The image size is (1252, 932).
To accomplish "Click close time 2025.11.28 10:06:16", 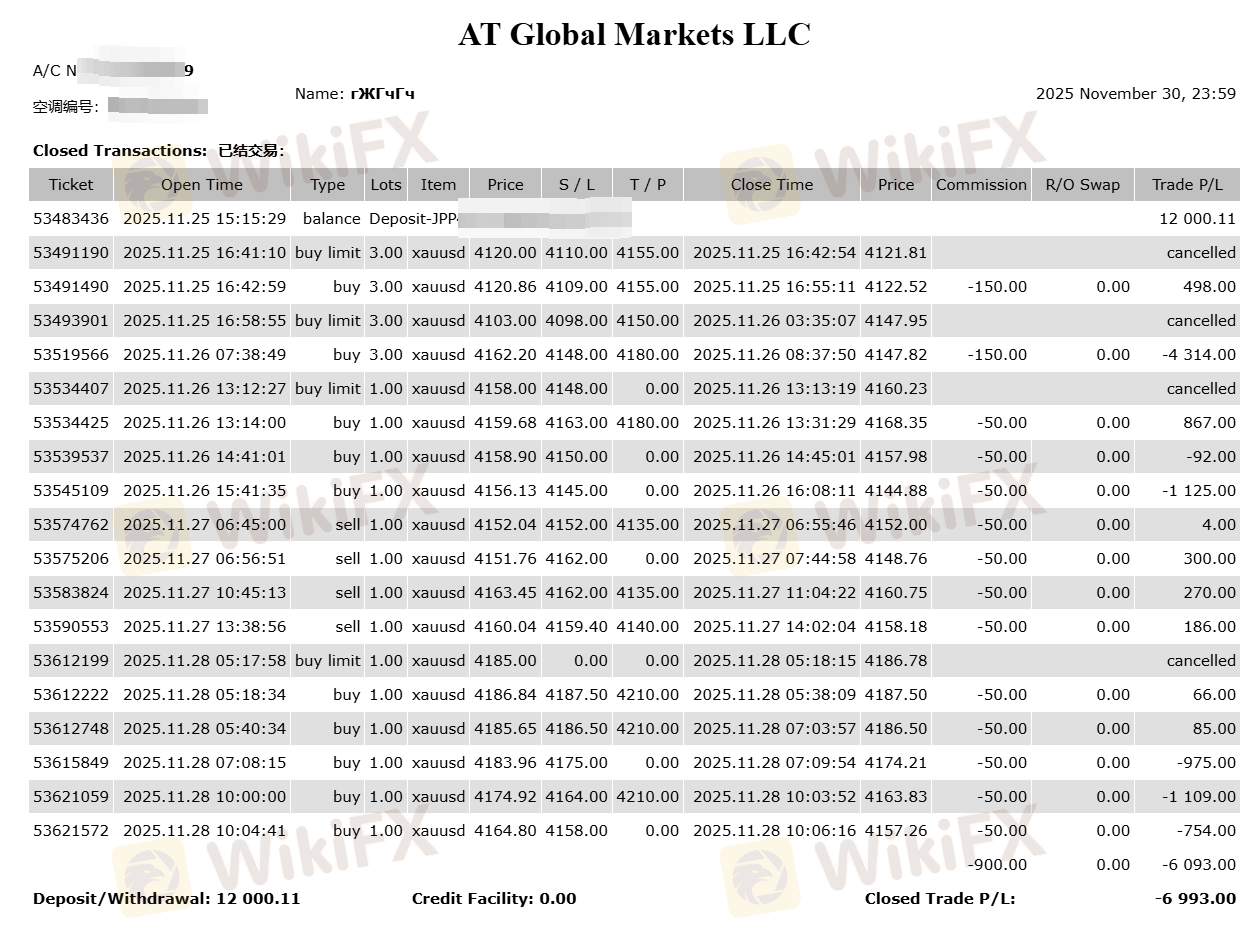I will 775,830.
